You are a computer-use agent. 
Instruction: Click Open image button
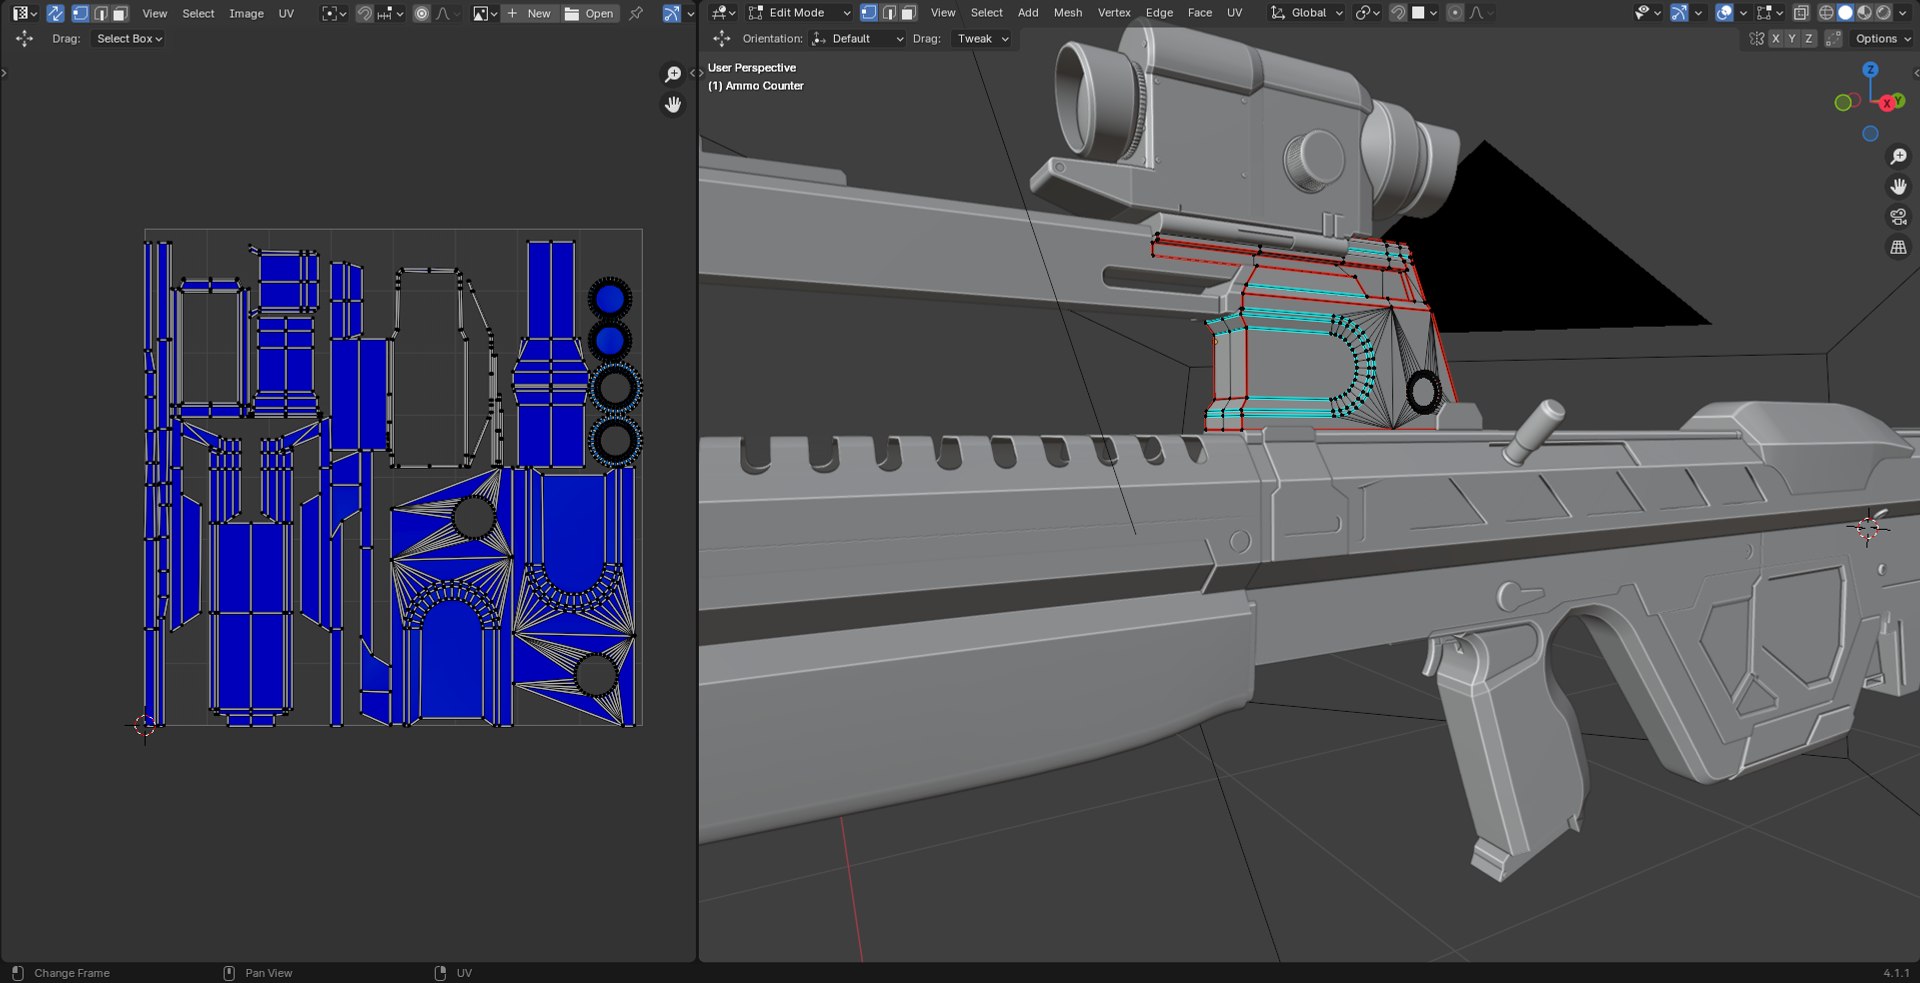click(589, 13)
